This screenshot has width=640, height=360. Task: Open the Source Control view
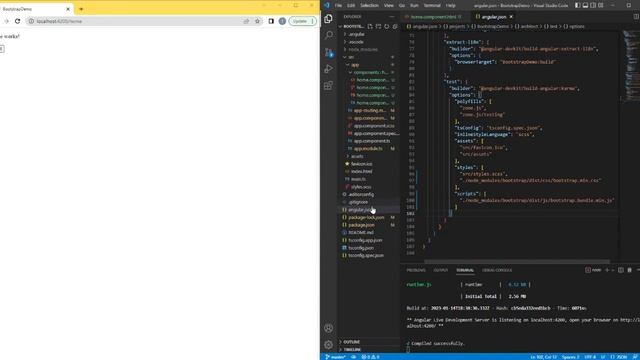[329, 52]
